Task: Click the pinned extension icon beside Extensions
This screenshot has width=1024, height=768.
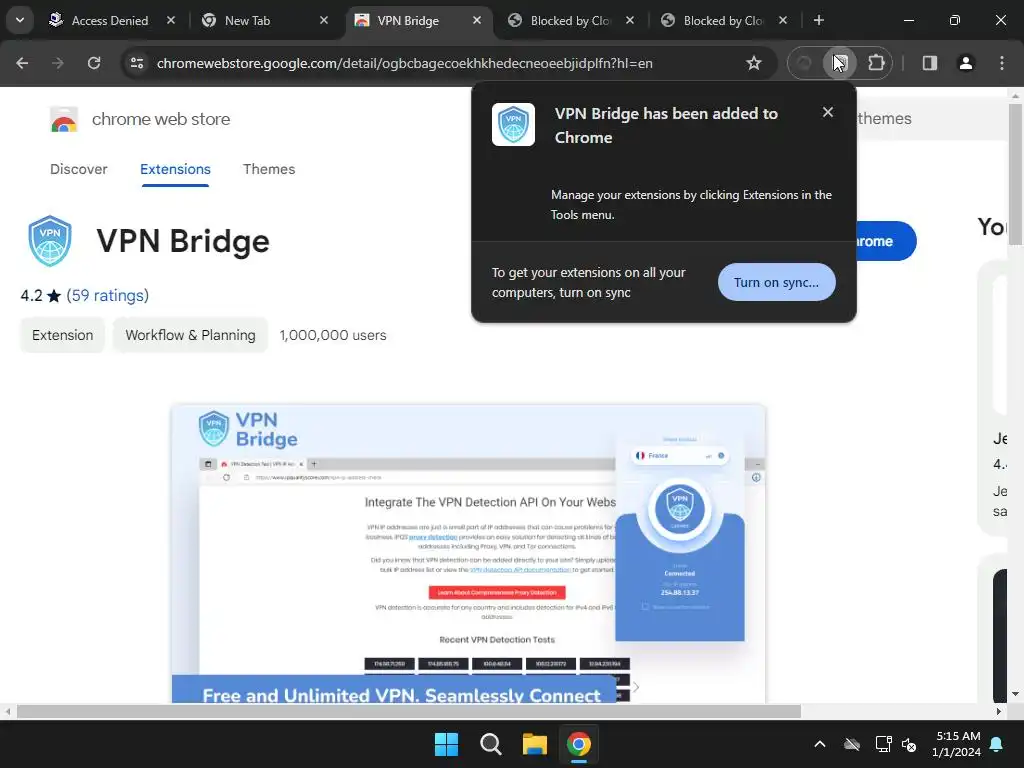Action: tap(840, 63)
